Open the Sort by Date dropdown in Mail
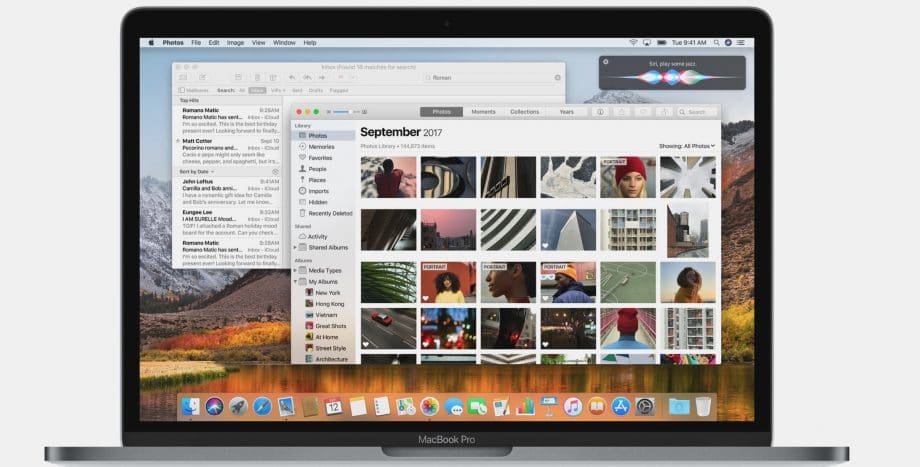This screenshot has height=467, width=920. [197, 171]
